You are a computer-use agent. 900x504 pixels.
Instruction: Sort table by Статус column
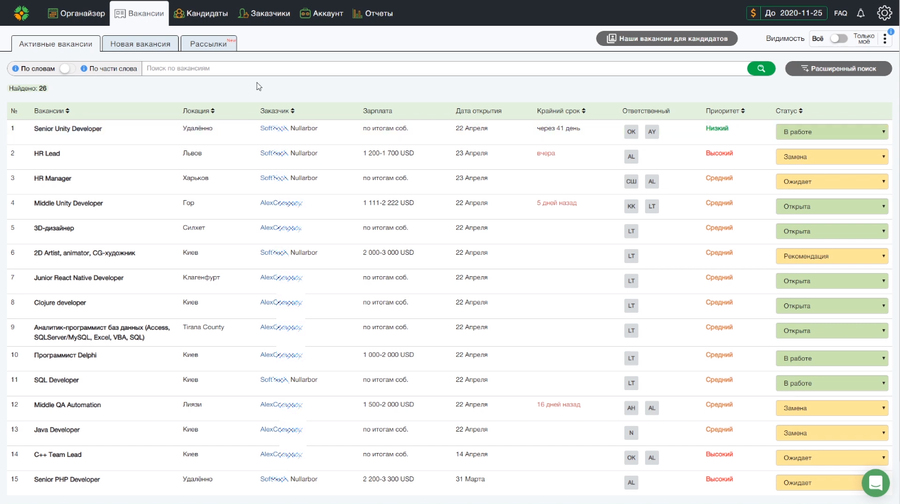click(x=789, y=111)
